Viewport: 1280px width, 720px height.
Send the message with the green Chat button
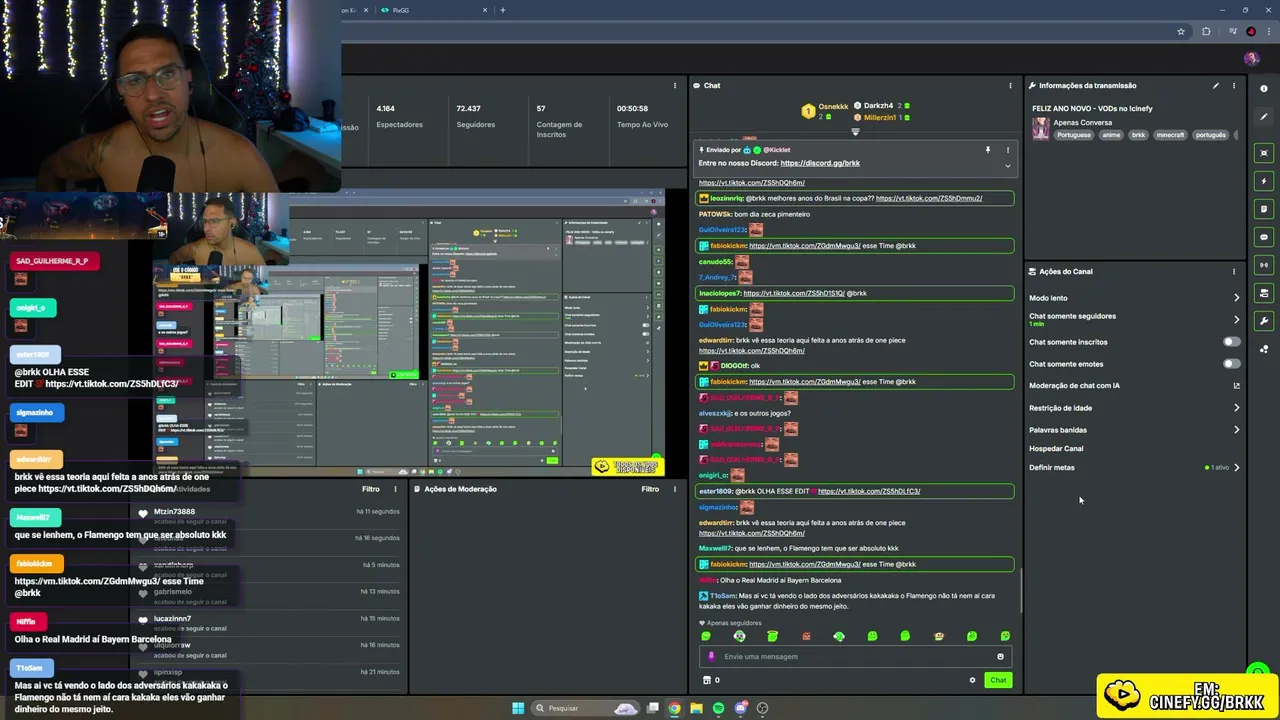pos(998,680)
